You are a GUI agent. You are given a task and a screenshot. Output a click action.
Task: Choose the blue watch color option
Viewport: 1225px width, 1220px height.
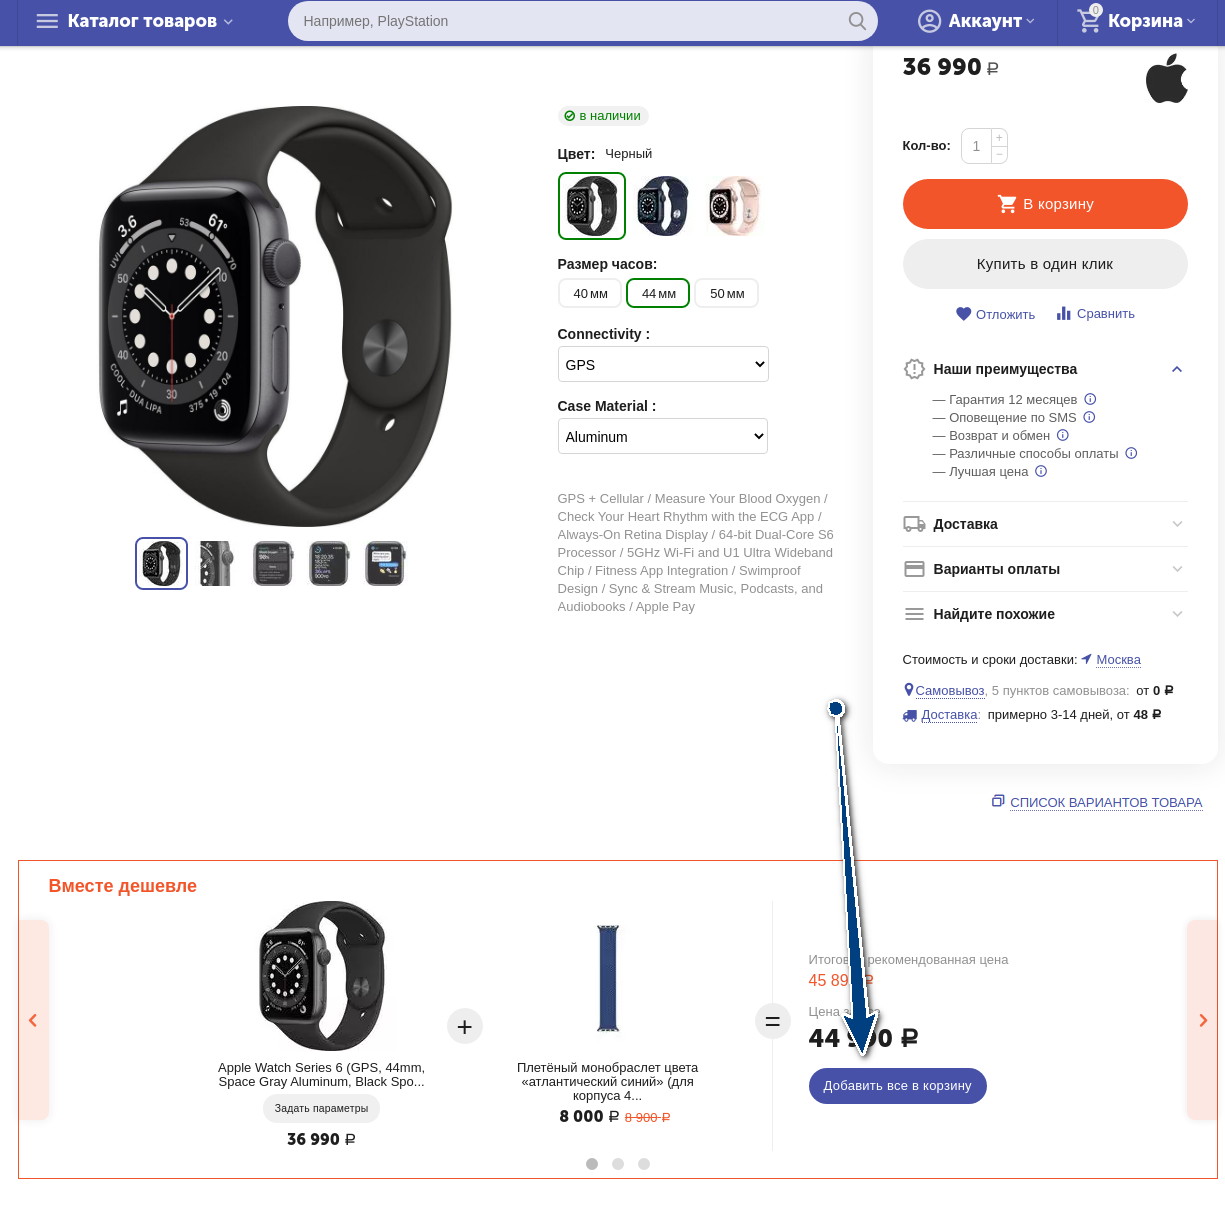[663, 206]
